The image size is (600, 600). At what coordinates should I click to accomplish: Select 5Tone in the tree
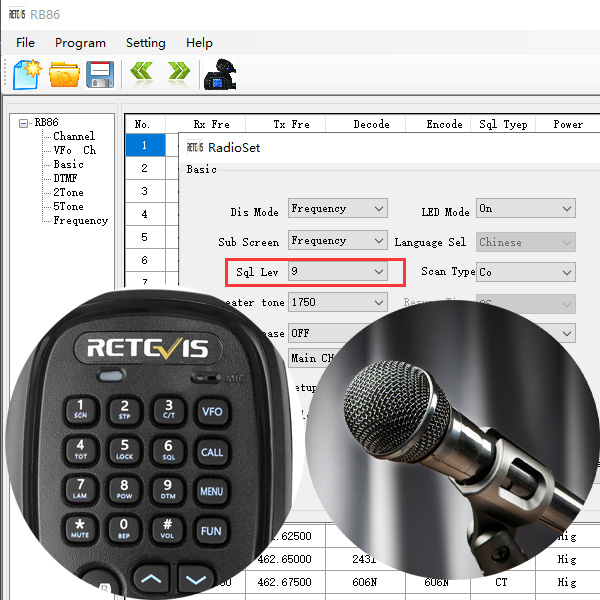[68, 206]
